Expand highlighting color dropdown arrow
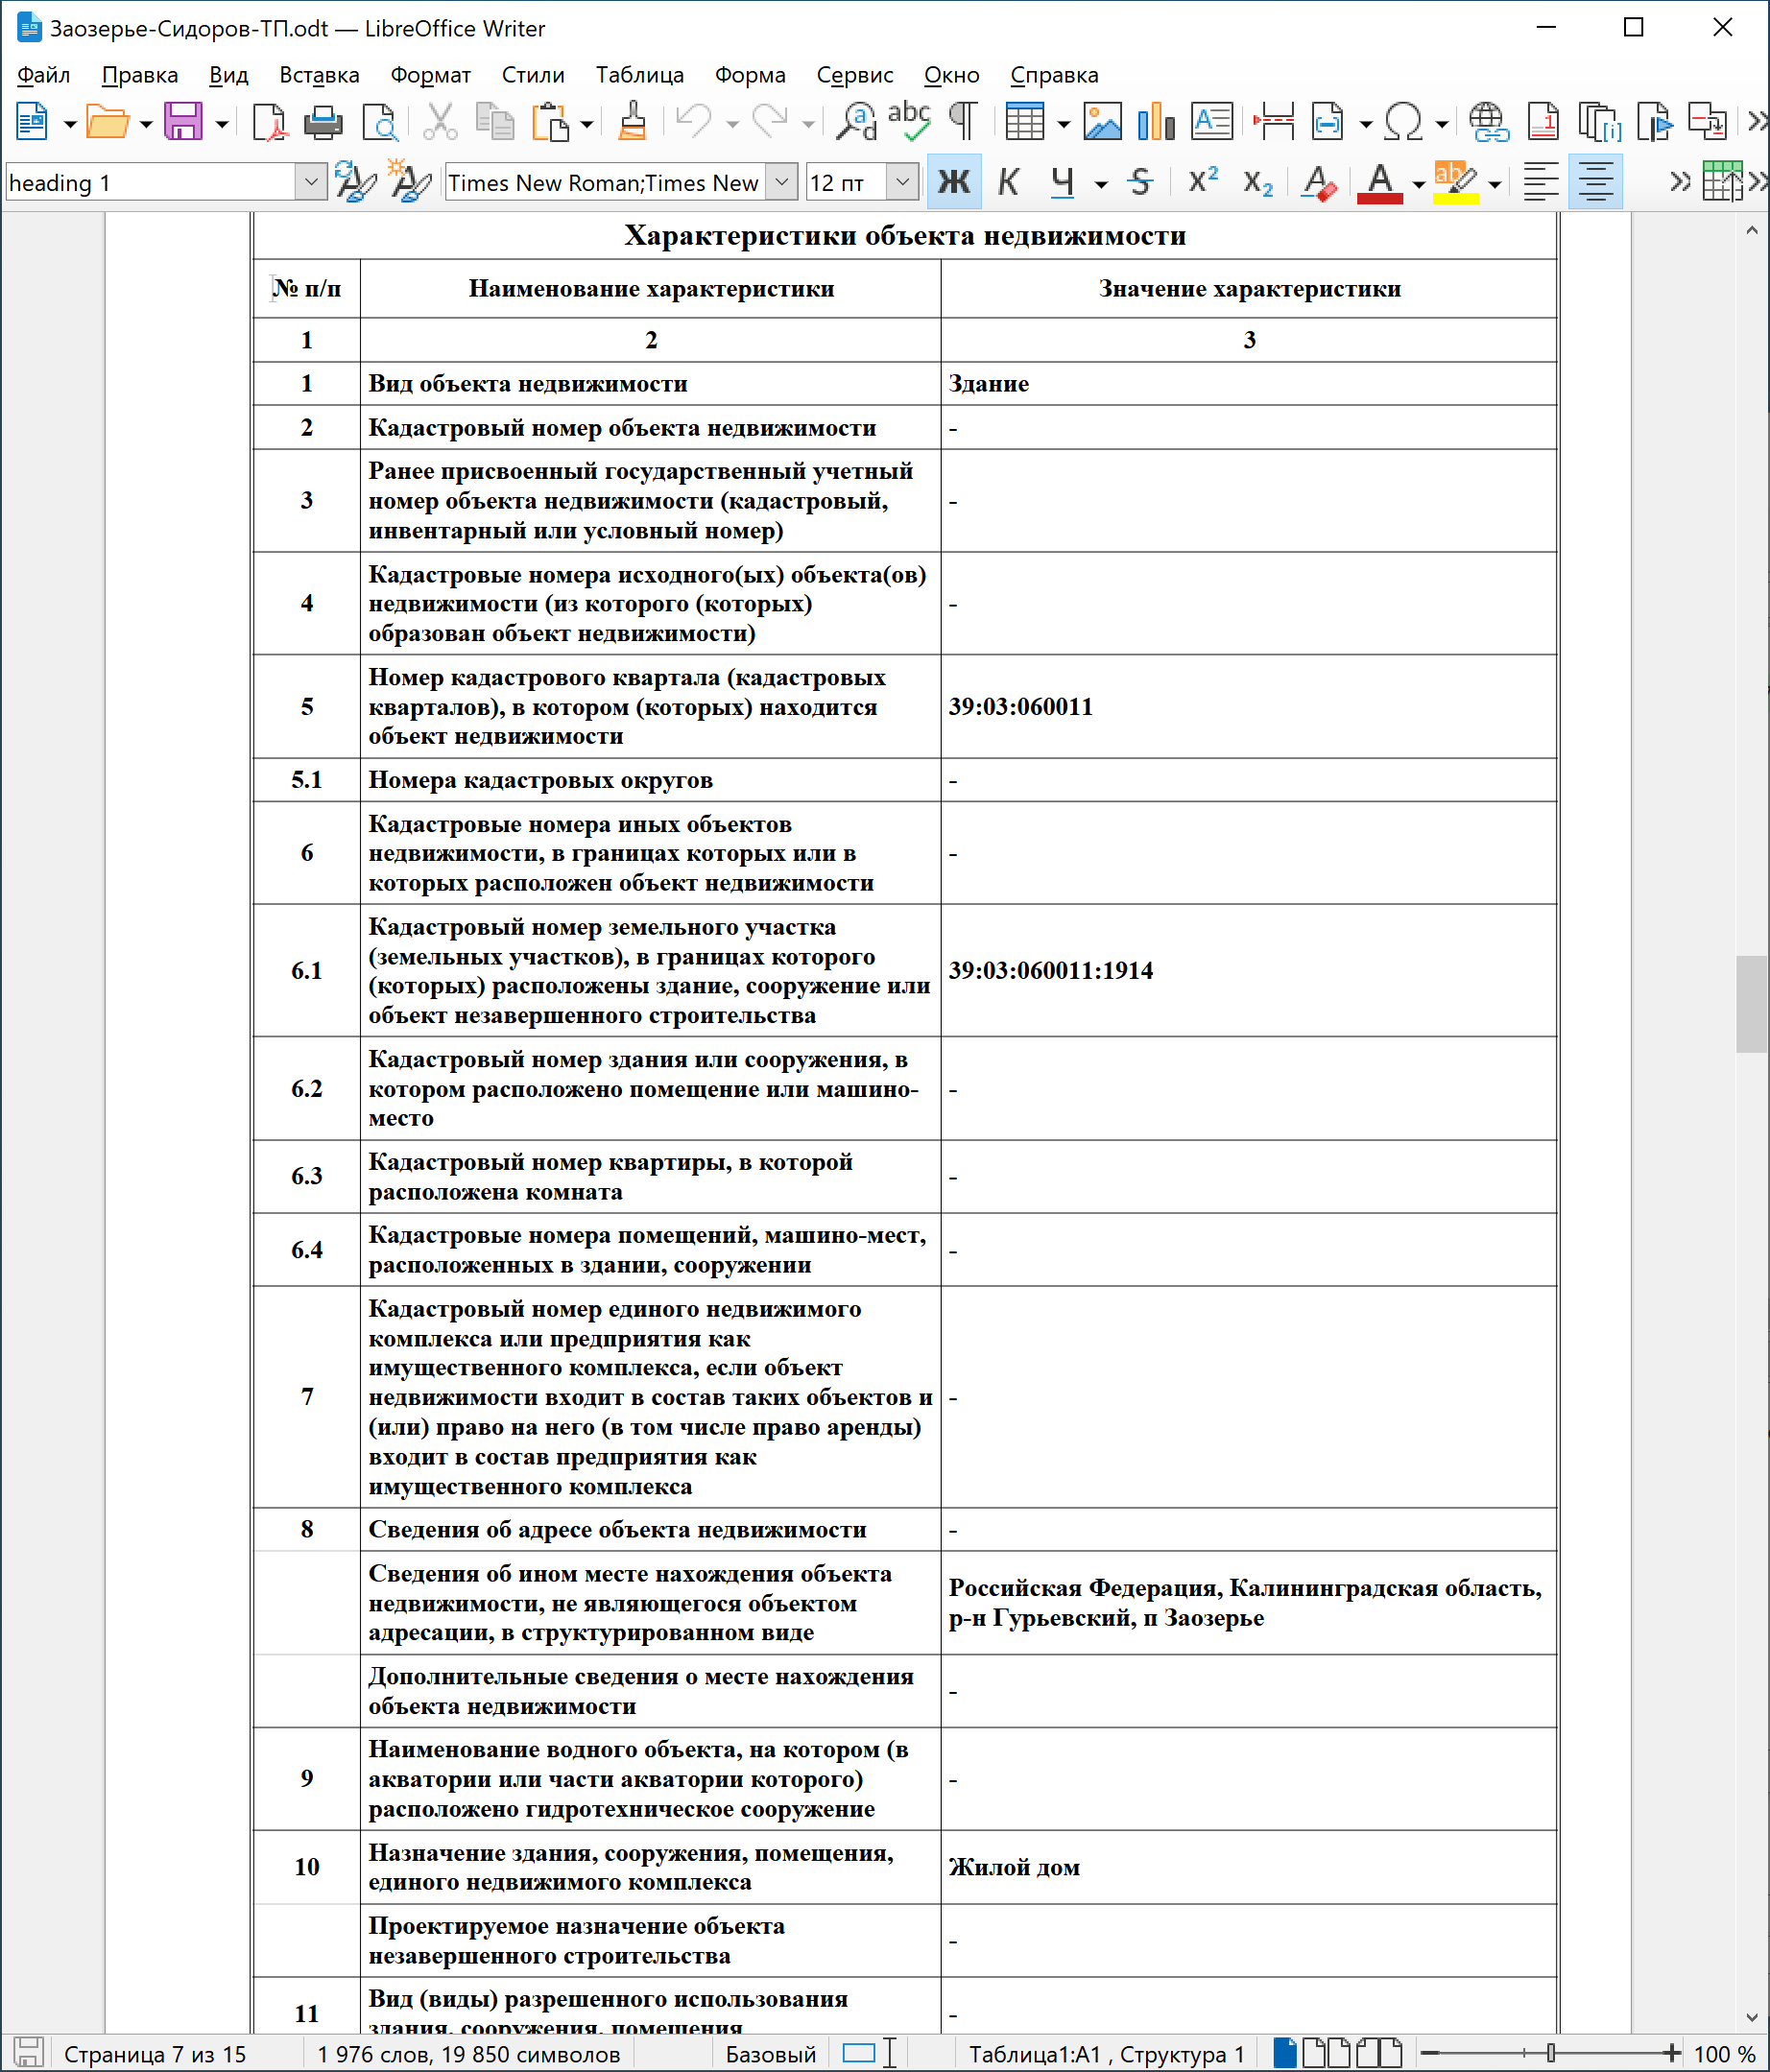 pos(1494,184)
